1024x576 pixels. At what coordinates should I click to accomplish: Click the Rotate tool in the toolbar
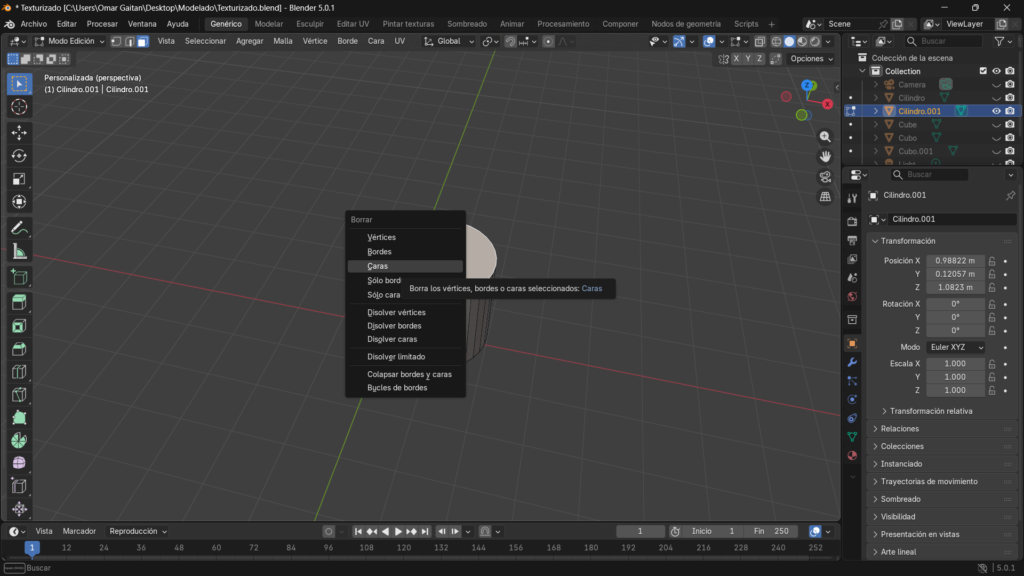click(x=19, y=156)
